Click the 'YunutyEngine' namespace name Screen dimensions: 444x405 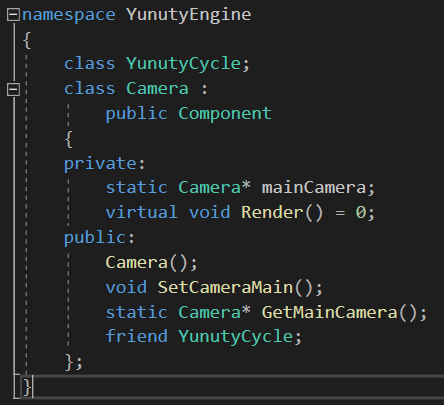tap(189, 15)
